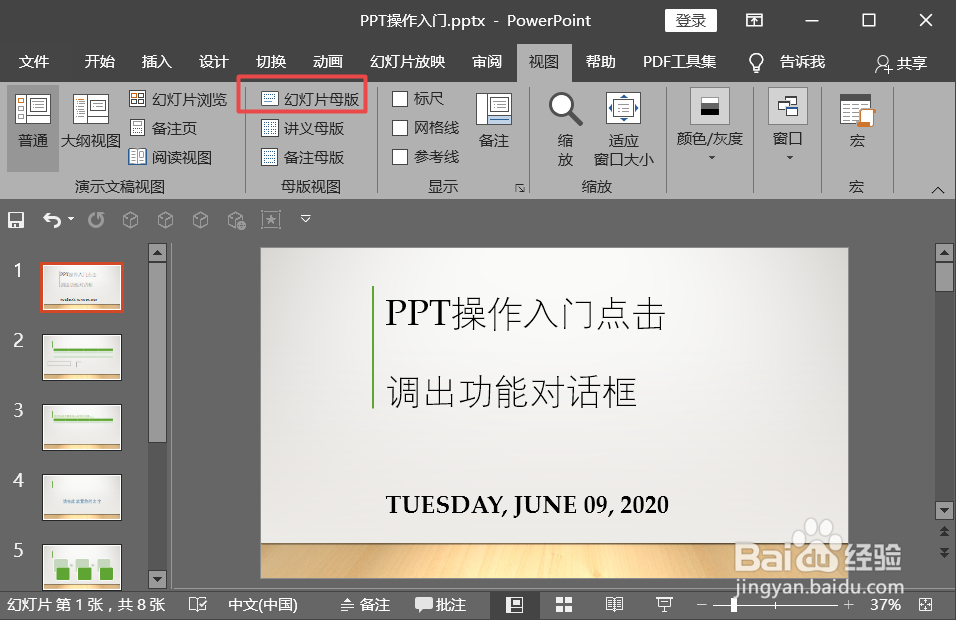Open the Review tab (审阅)

(x=487, y=62)
